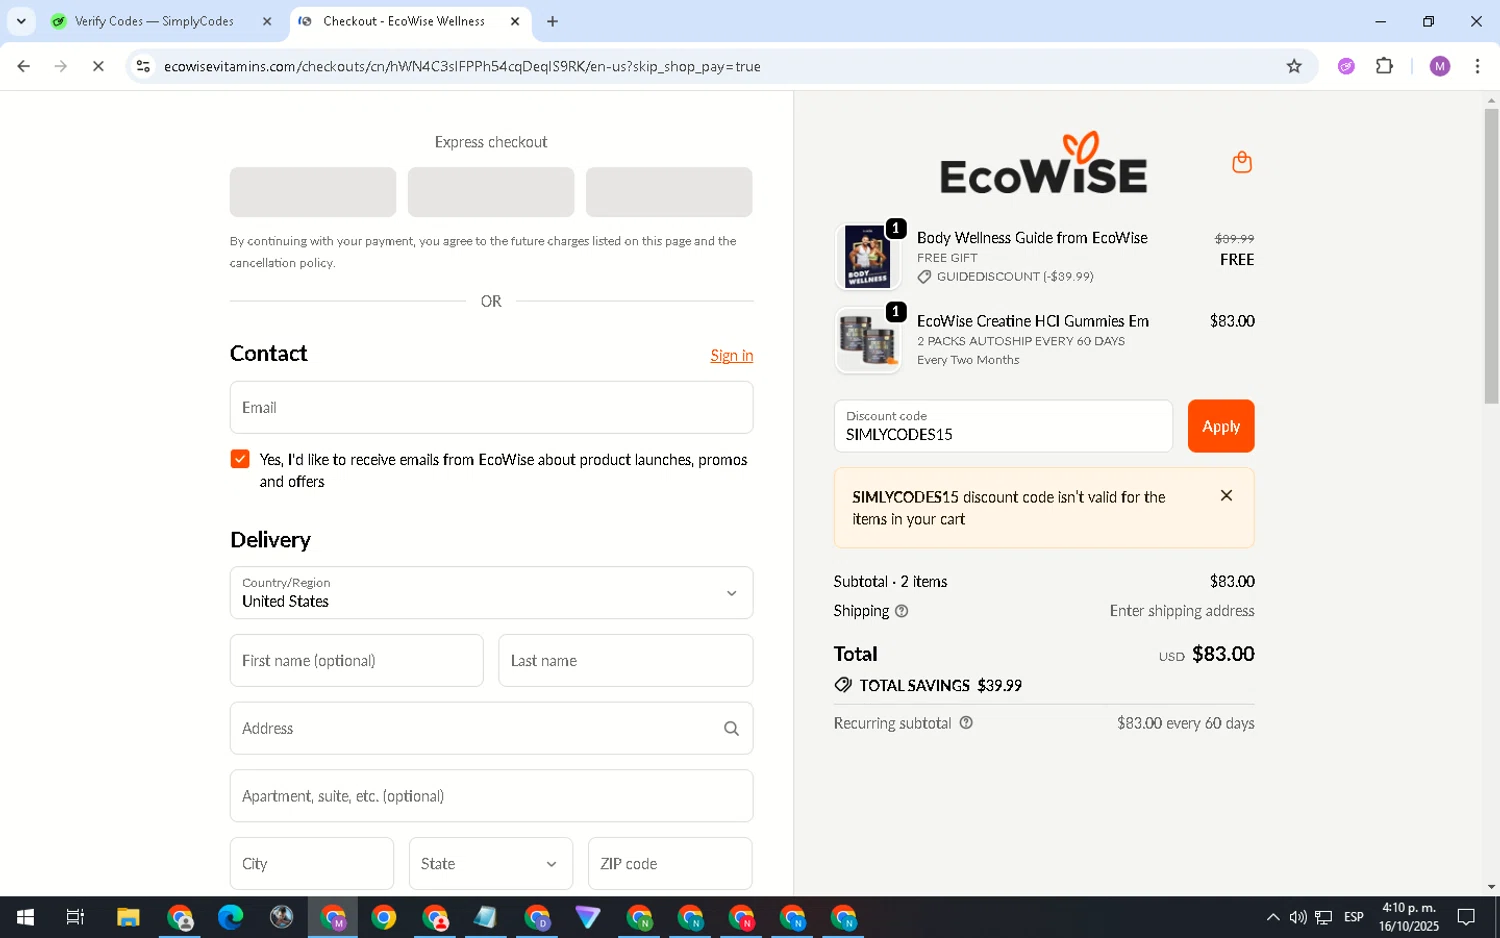This screenshot has width=1500, height=938.
Task: Open File Explorer from the taskbar
Action: (128, 917)
